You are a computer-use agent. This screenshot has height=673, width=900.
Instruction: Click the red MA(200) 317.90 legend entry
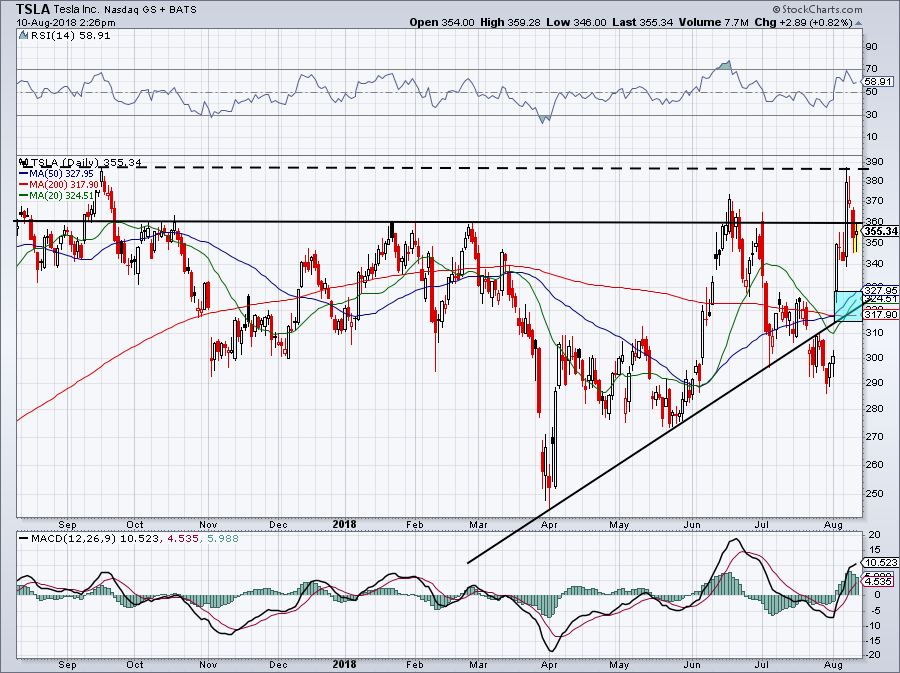59,185
